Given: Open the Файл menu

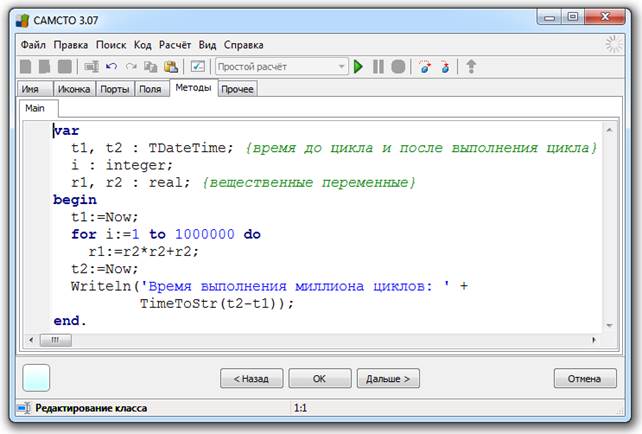Looking at the screenshot, I should pyautogui.click(x=33, y=45).
